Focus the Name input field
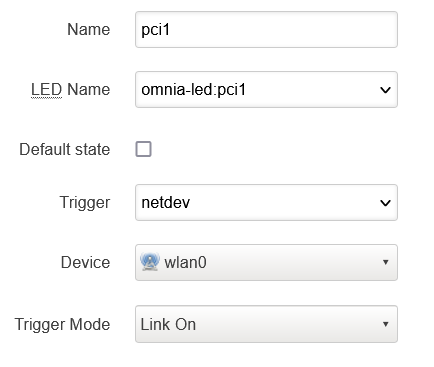 [x=266, y=29]
